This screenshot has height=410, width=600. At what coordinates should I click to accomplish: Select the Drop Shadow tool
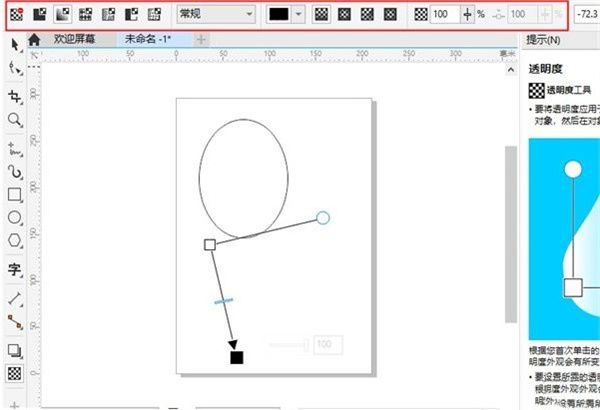point(15,350)
